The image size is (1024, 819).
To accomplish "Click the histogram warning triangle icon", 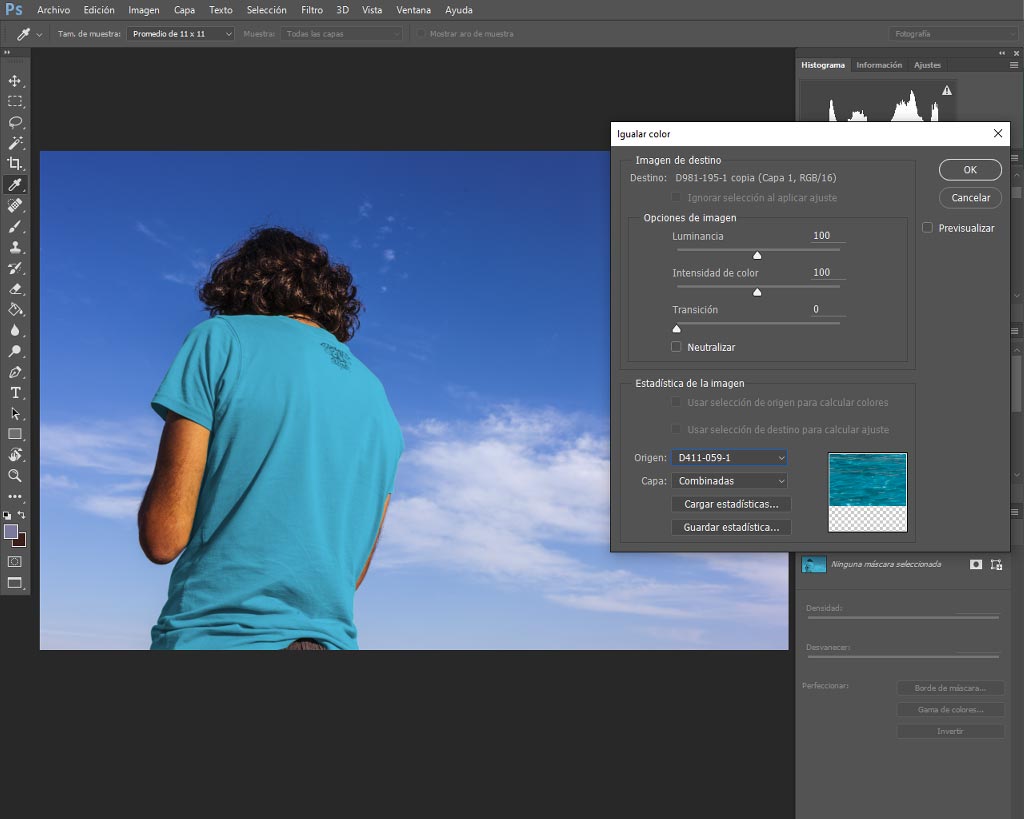I will click(x=947, y=90).
